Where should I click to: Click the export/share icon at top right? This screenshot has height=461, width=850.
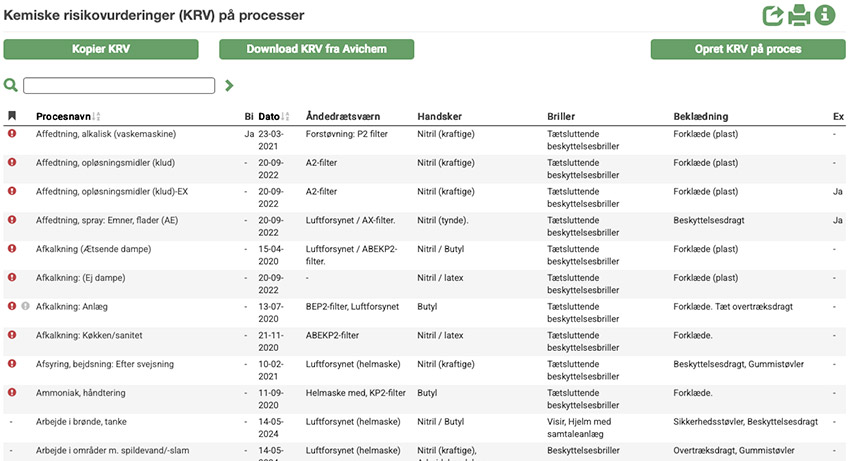(x=773, y=16)
